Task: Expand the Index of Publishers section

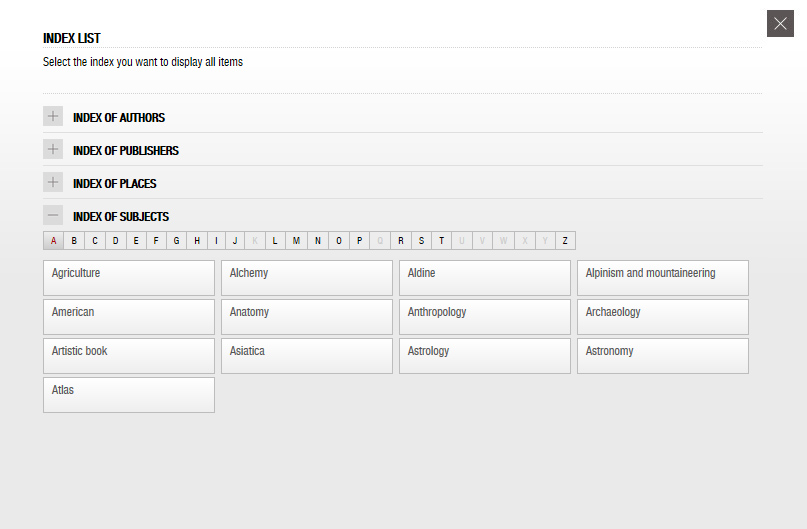Action: point(53,149)
